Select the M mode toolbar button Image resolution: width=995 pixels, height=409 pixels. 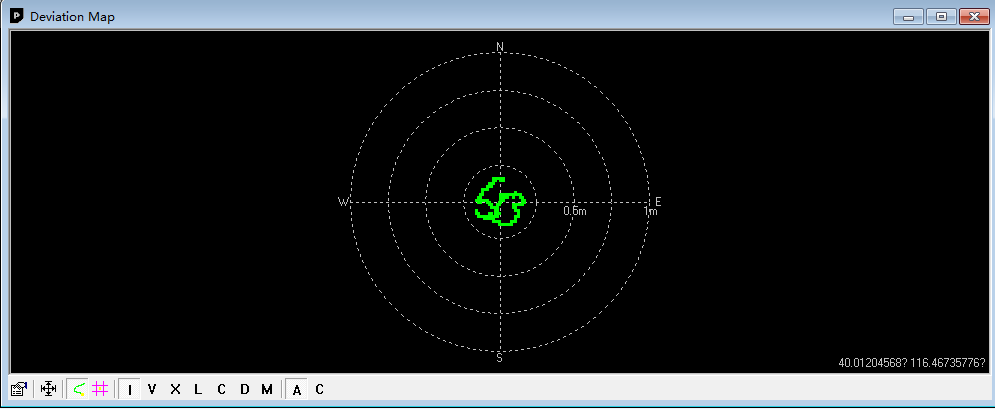[x=267, y=389]
